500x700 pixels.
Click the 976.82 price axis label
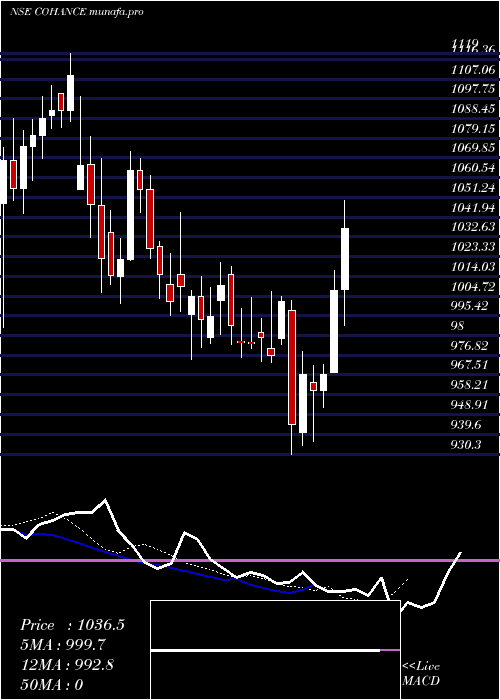[x=470, y=345]
